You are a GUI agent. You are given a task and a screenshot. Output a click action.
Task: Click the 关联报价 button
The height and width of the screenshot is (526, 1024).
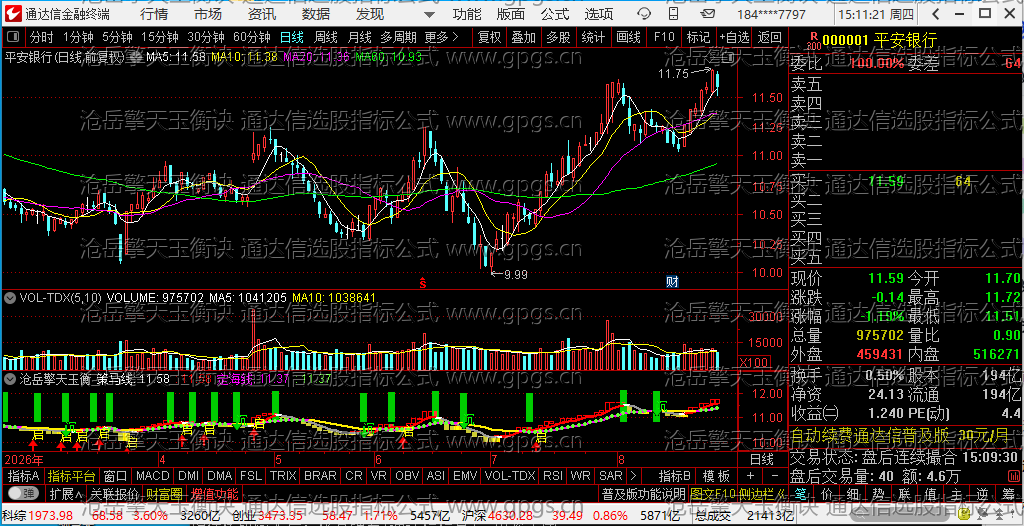114,493
